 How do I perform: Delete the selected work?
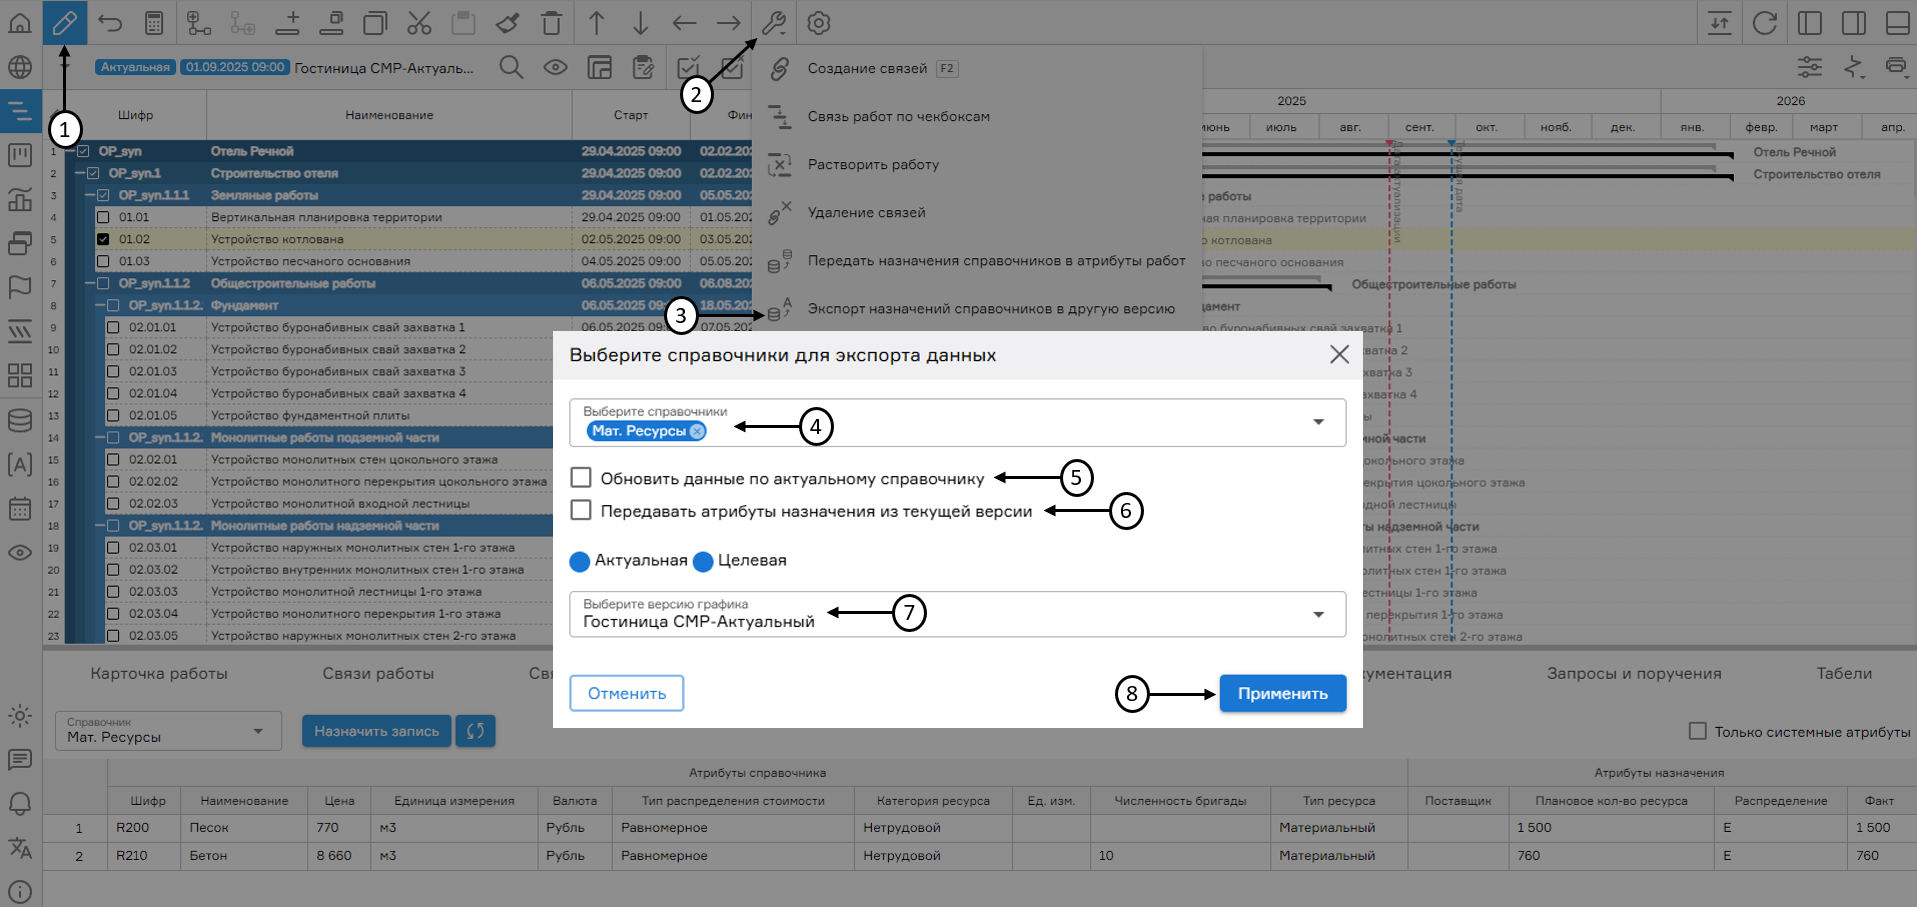(x=550, y=23)
